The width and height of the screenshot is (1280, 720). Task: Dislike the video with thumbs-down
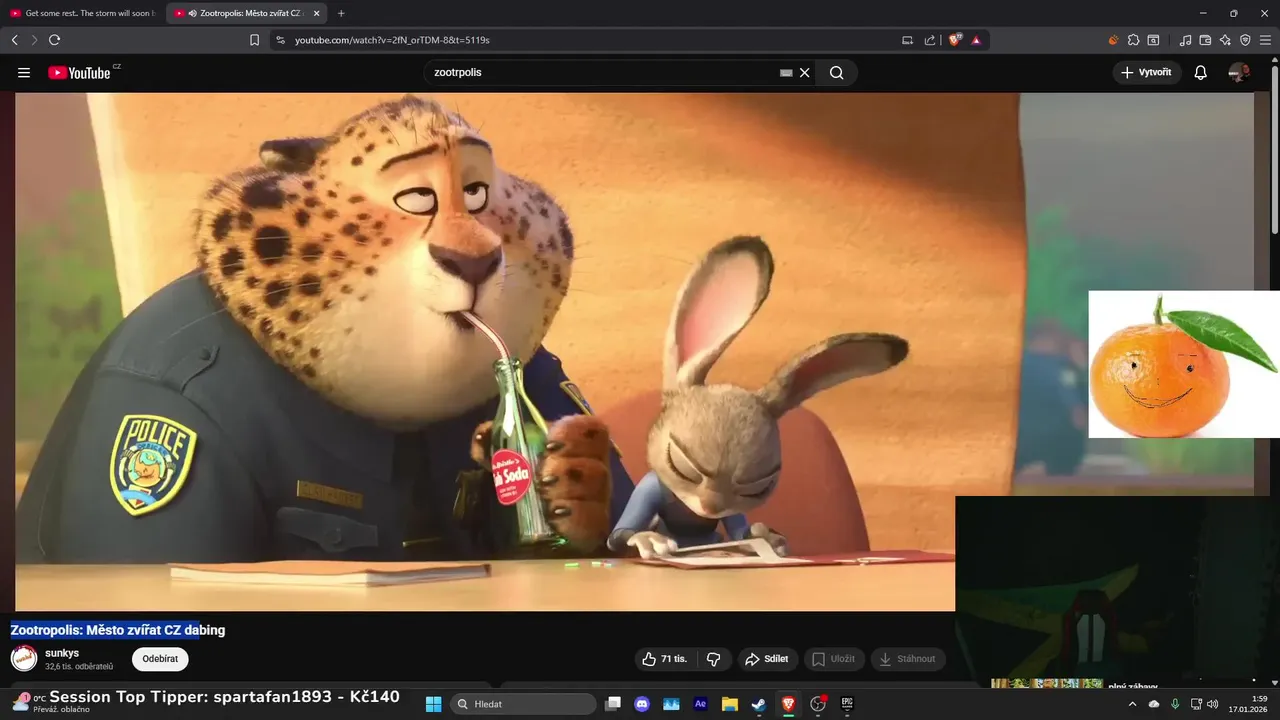[714, 659]
